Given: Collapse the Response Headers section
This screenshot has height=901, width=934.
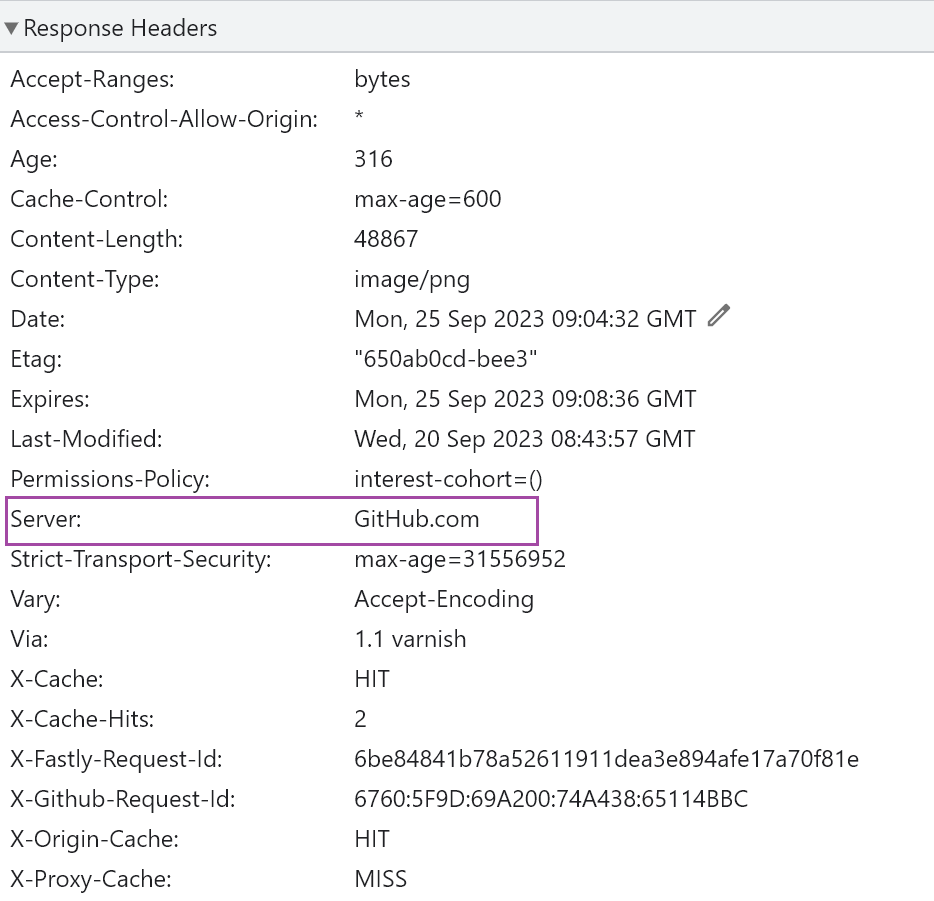Looking at the screenshot, I should (x=12, y=29).
